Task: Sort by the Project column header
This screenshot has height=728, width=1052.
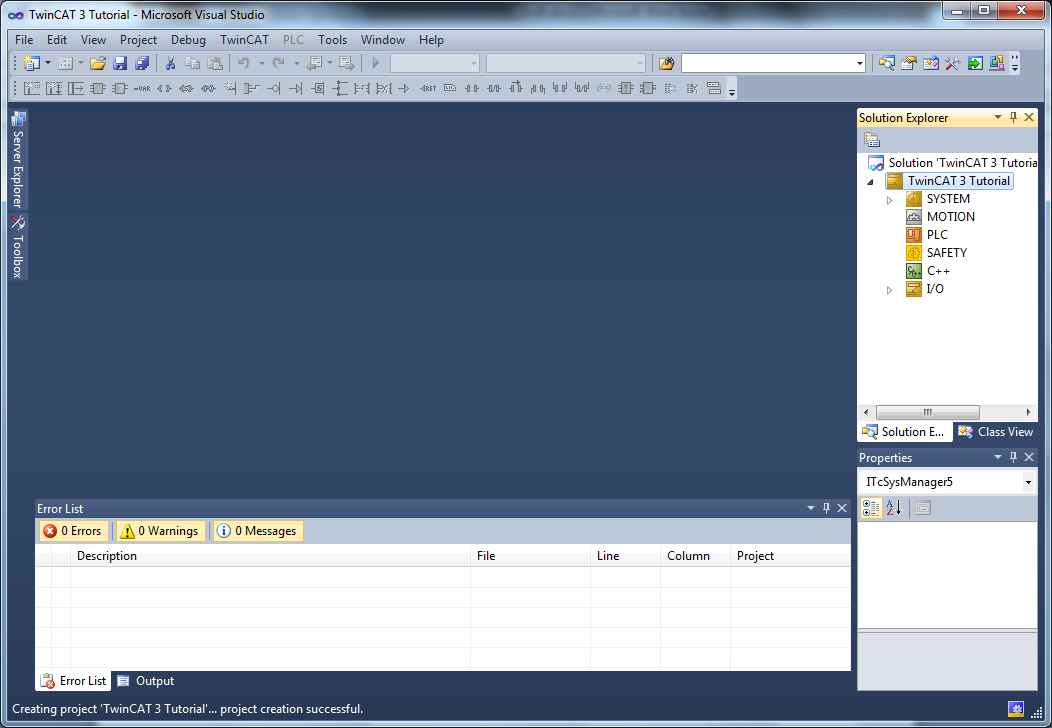Action: 790,556
